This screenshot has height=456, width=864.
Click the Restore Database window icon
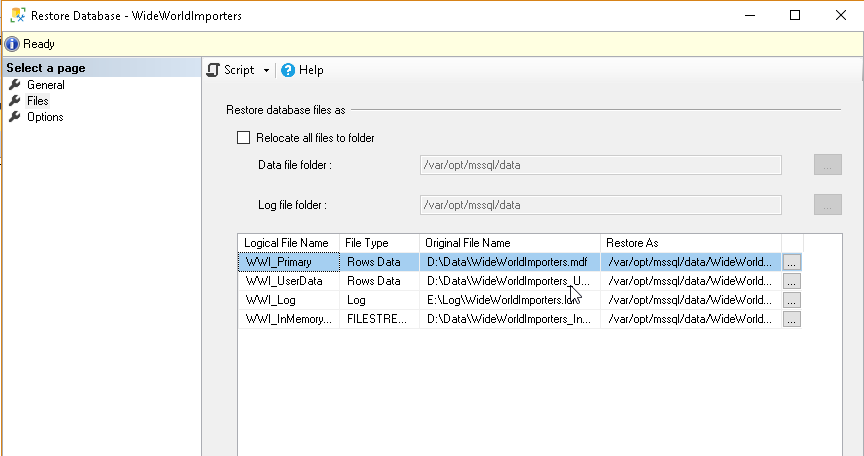tap(15, 16)
